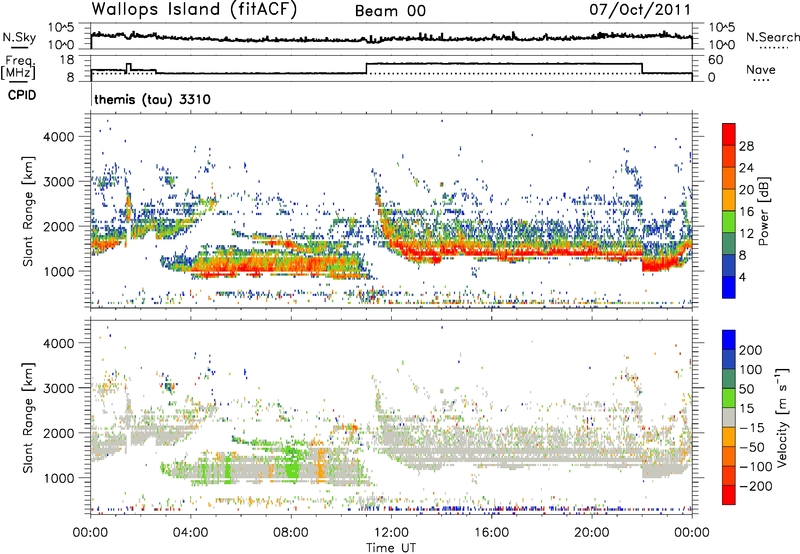This screenshot has width=800, height=554.
Task: Click the 'Freq. [MHz]' axis label
Action: pos(18,67)
